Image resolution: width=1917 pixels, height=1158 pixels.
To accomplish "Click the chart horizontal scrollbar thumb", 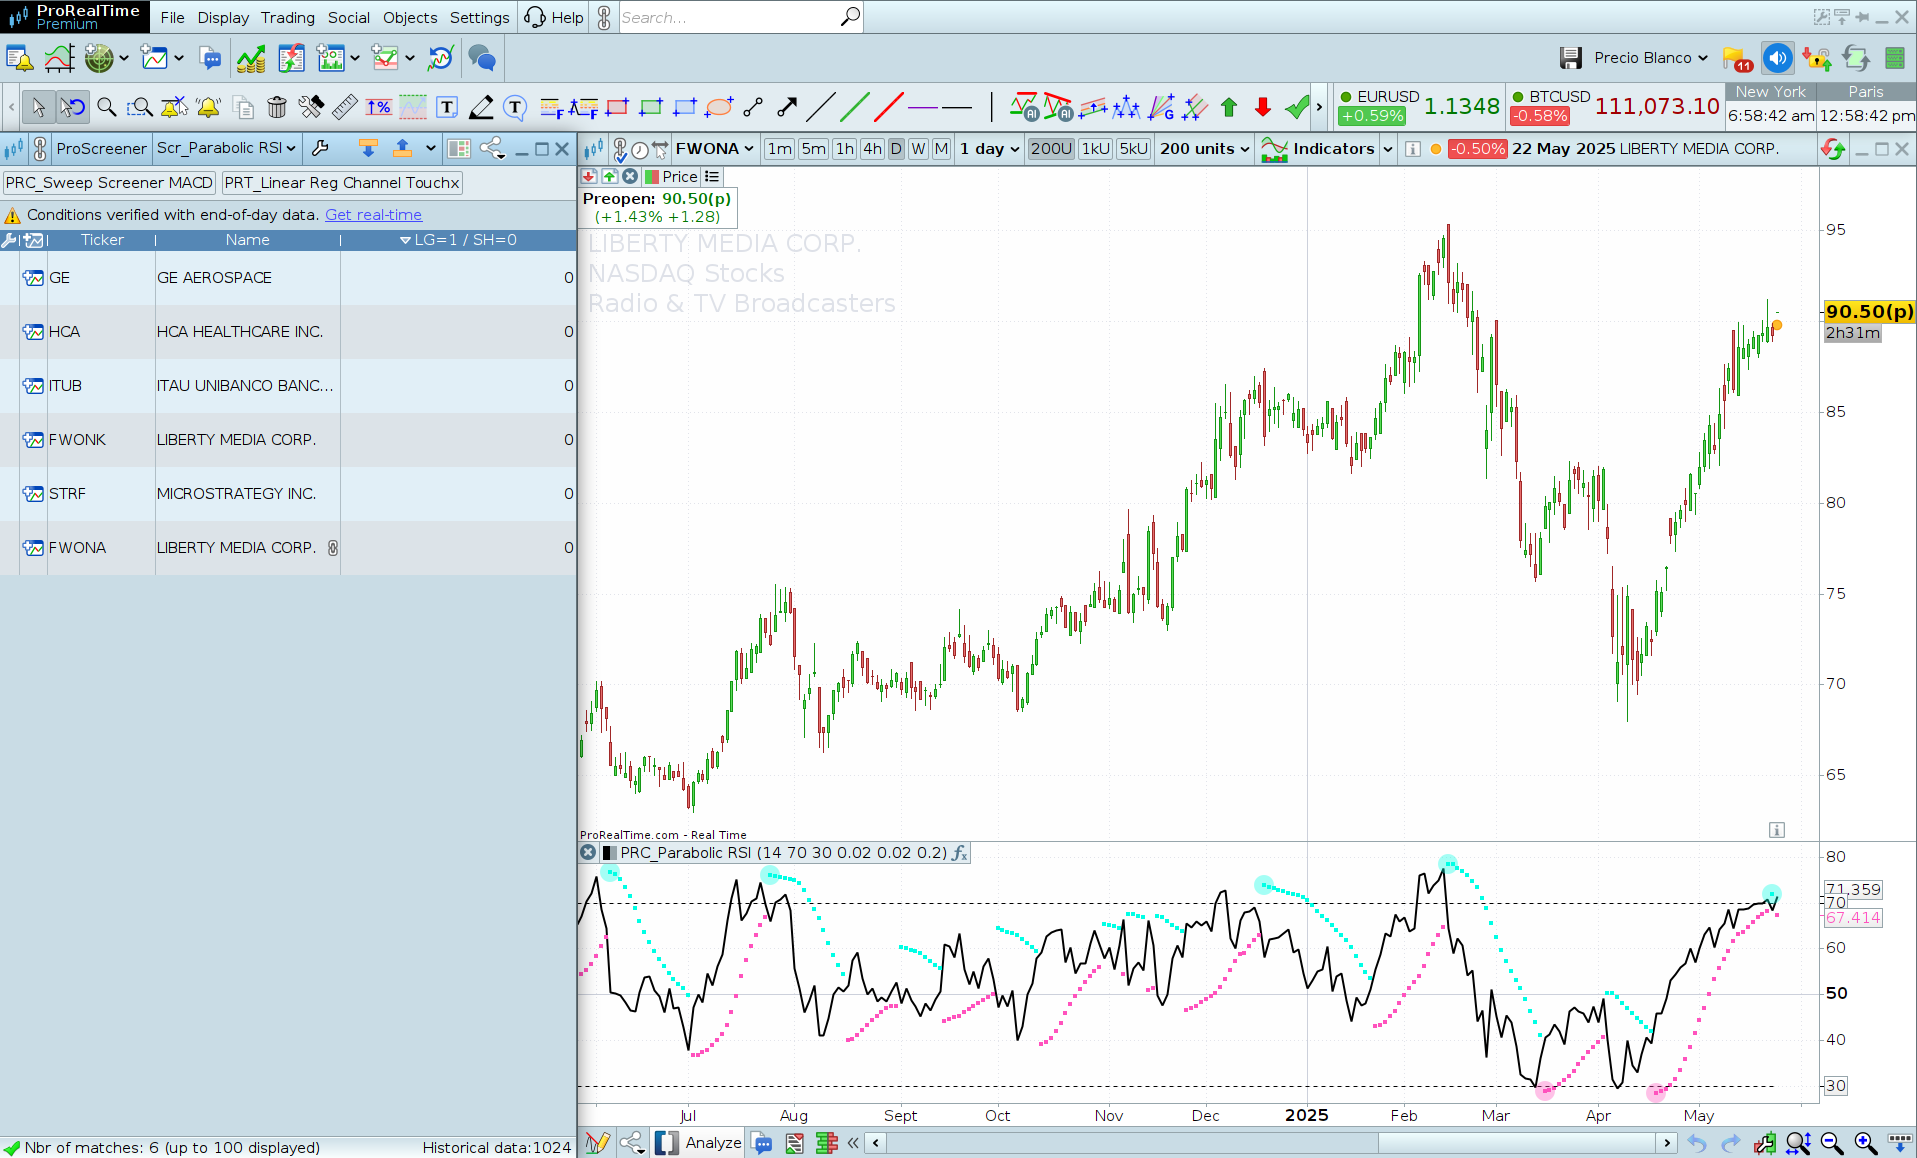I will (x=1518, y=1142).
